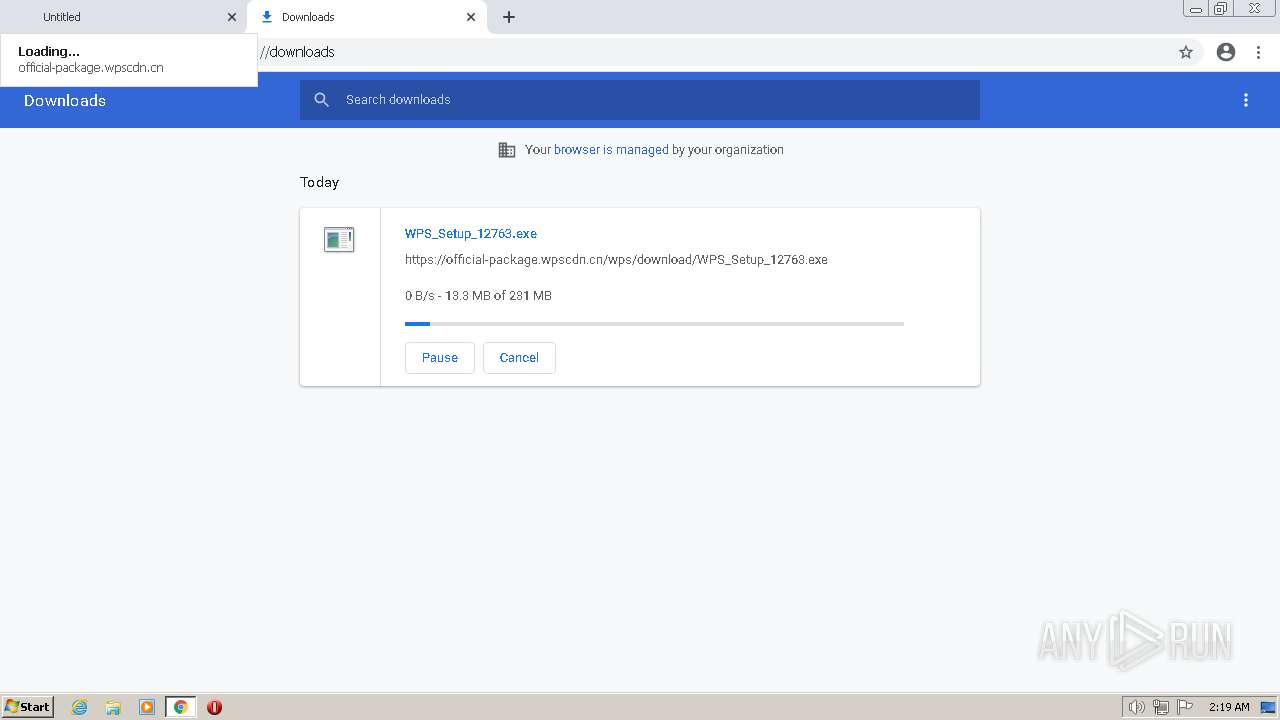Pause the WPS_Setup download
Viewport: 1280px width, 720px height.
point(440,358)
